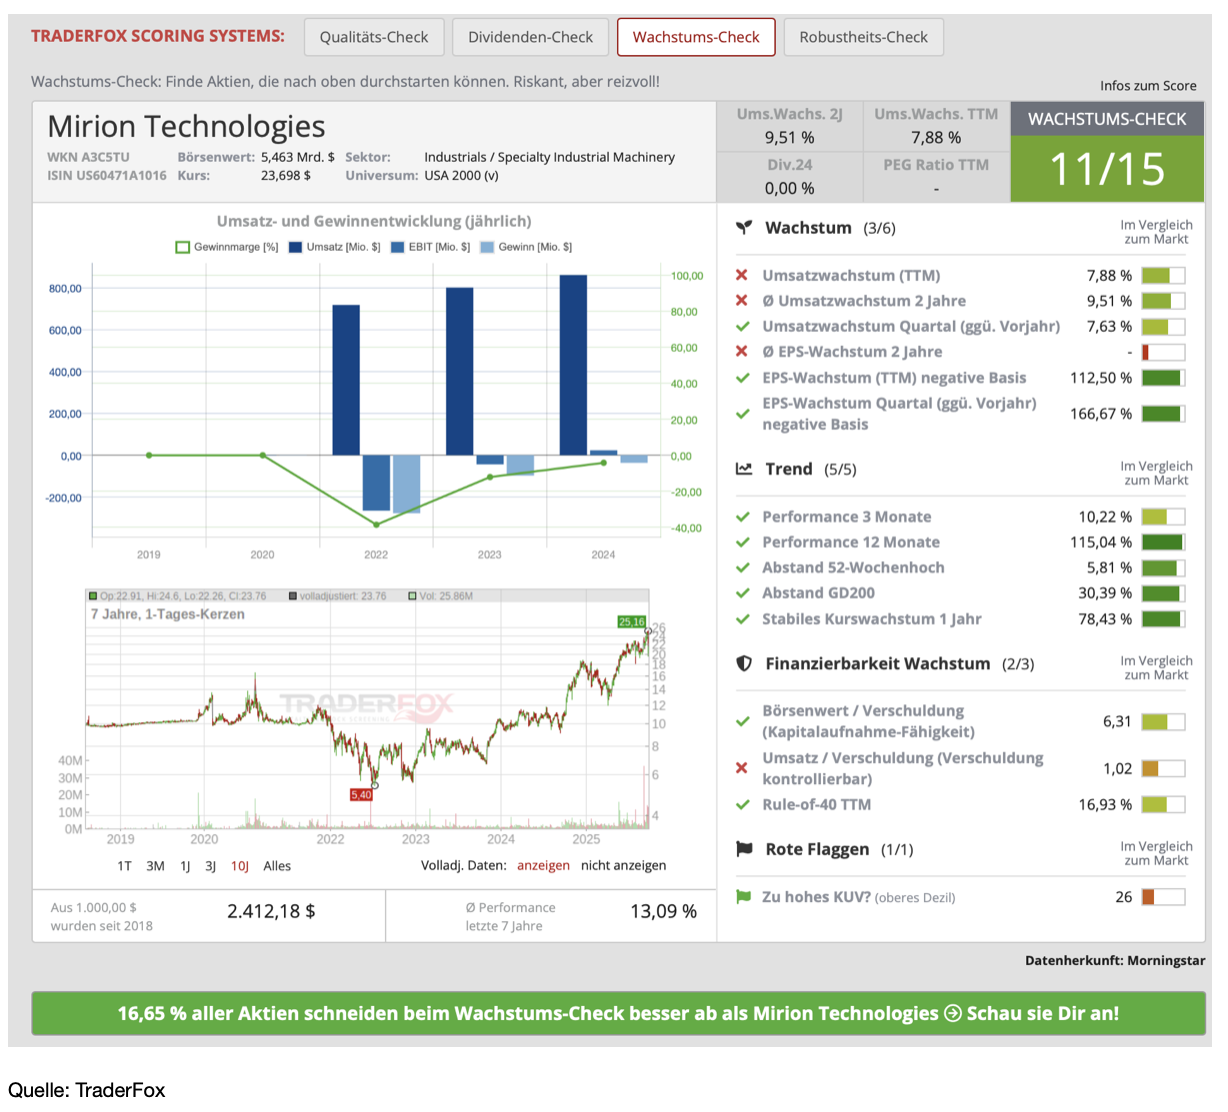Click the 2022 Umsatz bar
Screen dimensions: 1228x1112
point(346,380)
